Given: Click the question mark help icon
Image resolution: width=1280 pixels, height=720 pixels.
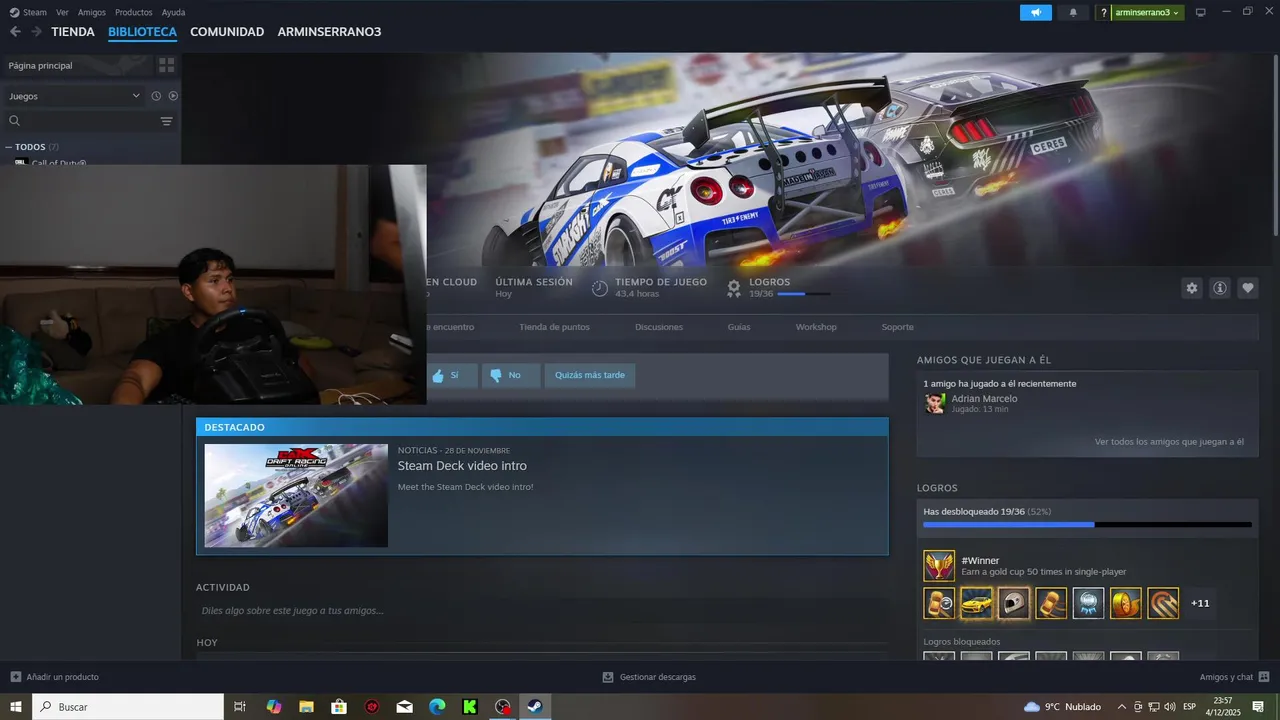Looking at the screenshot, I should point(1103,13).
